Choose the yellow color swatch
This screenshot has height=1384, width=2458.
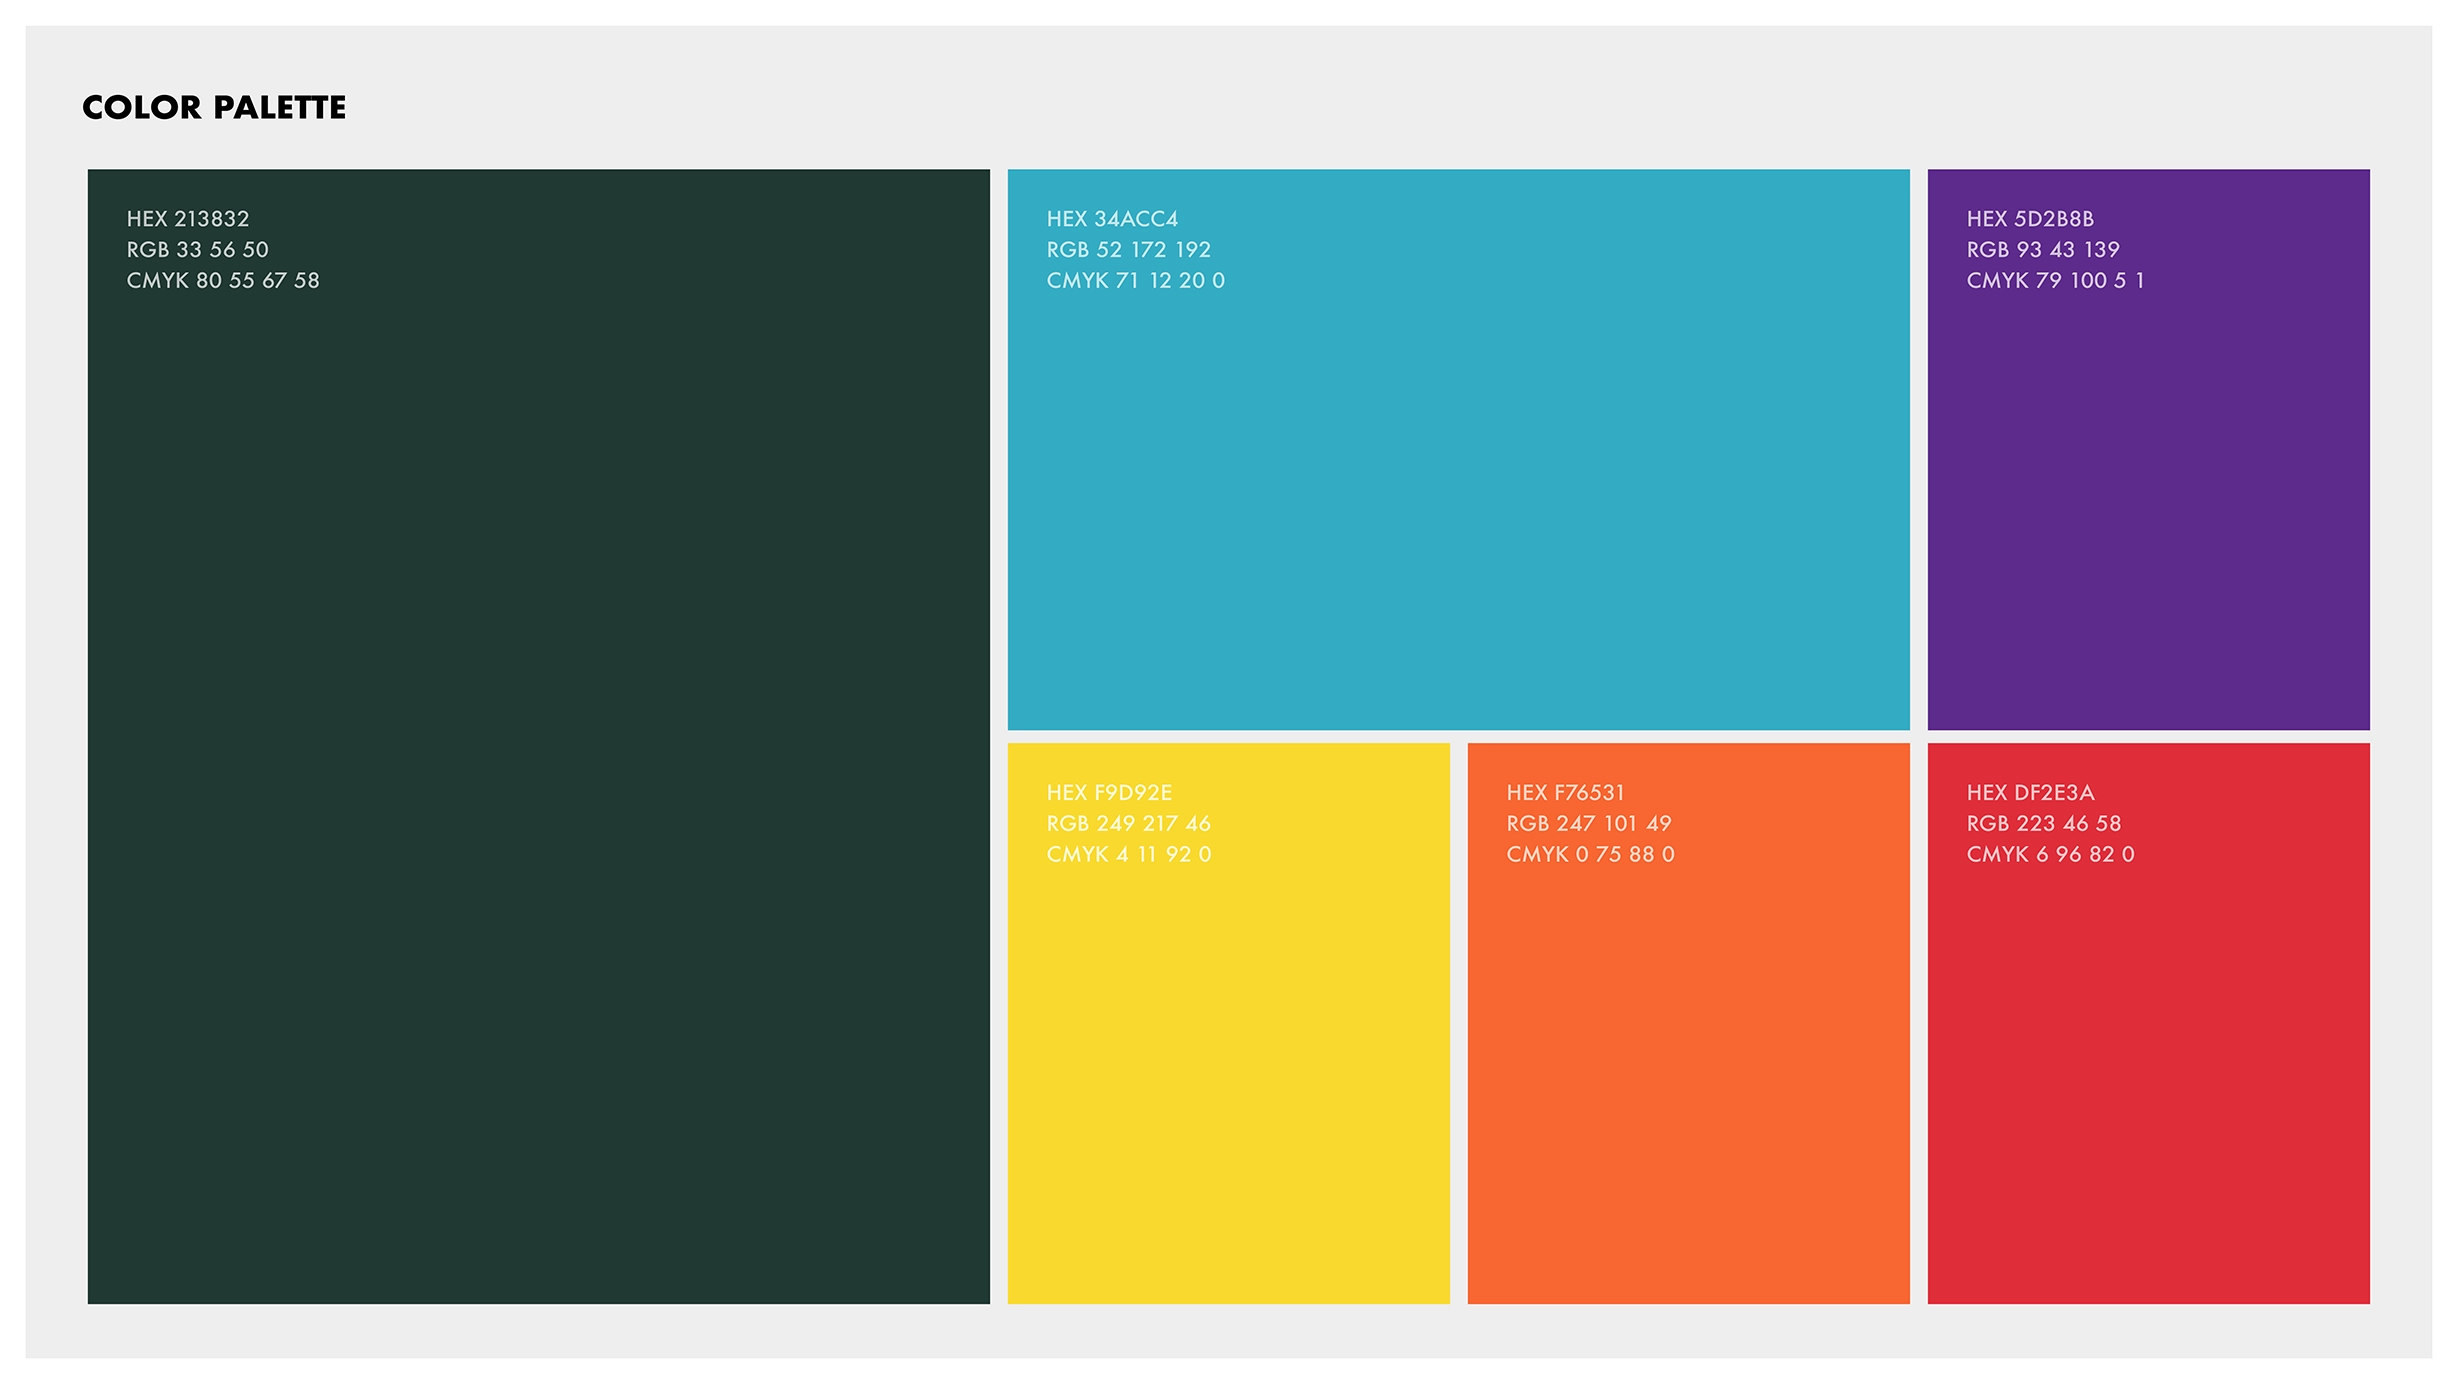pos(1228,1023)
